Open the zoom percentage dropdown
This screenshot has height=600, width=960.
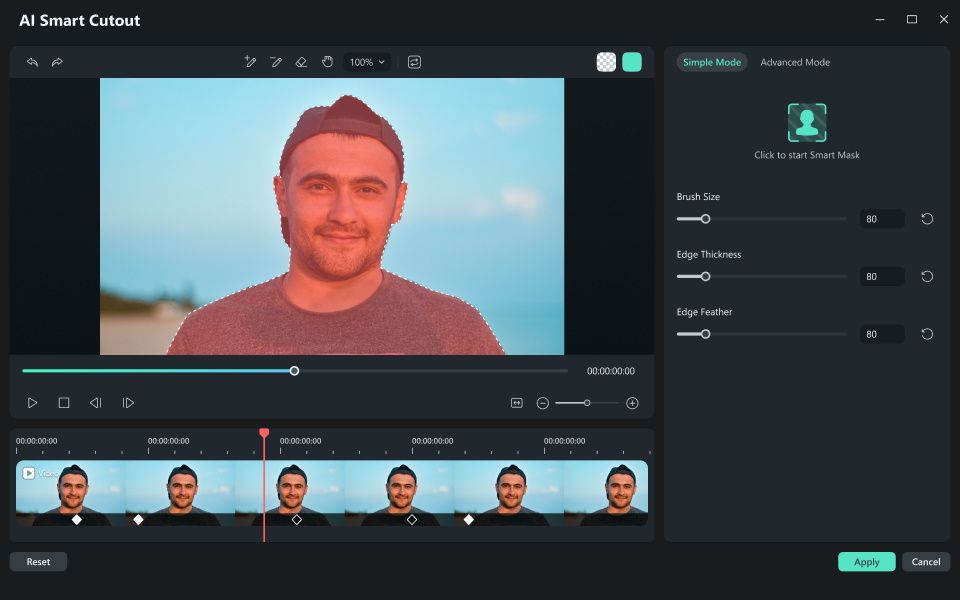point(366,61)
